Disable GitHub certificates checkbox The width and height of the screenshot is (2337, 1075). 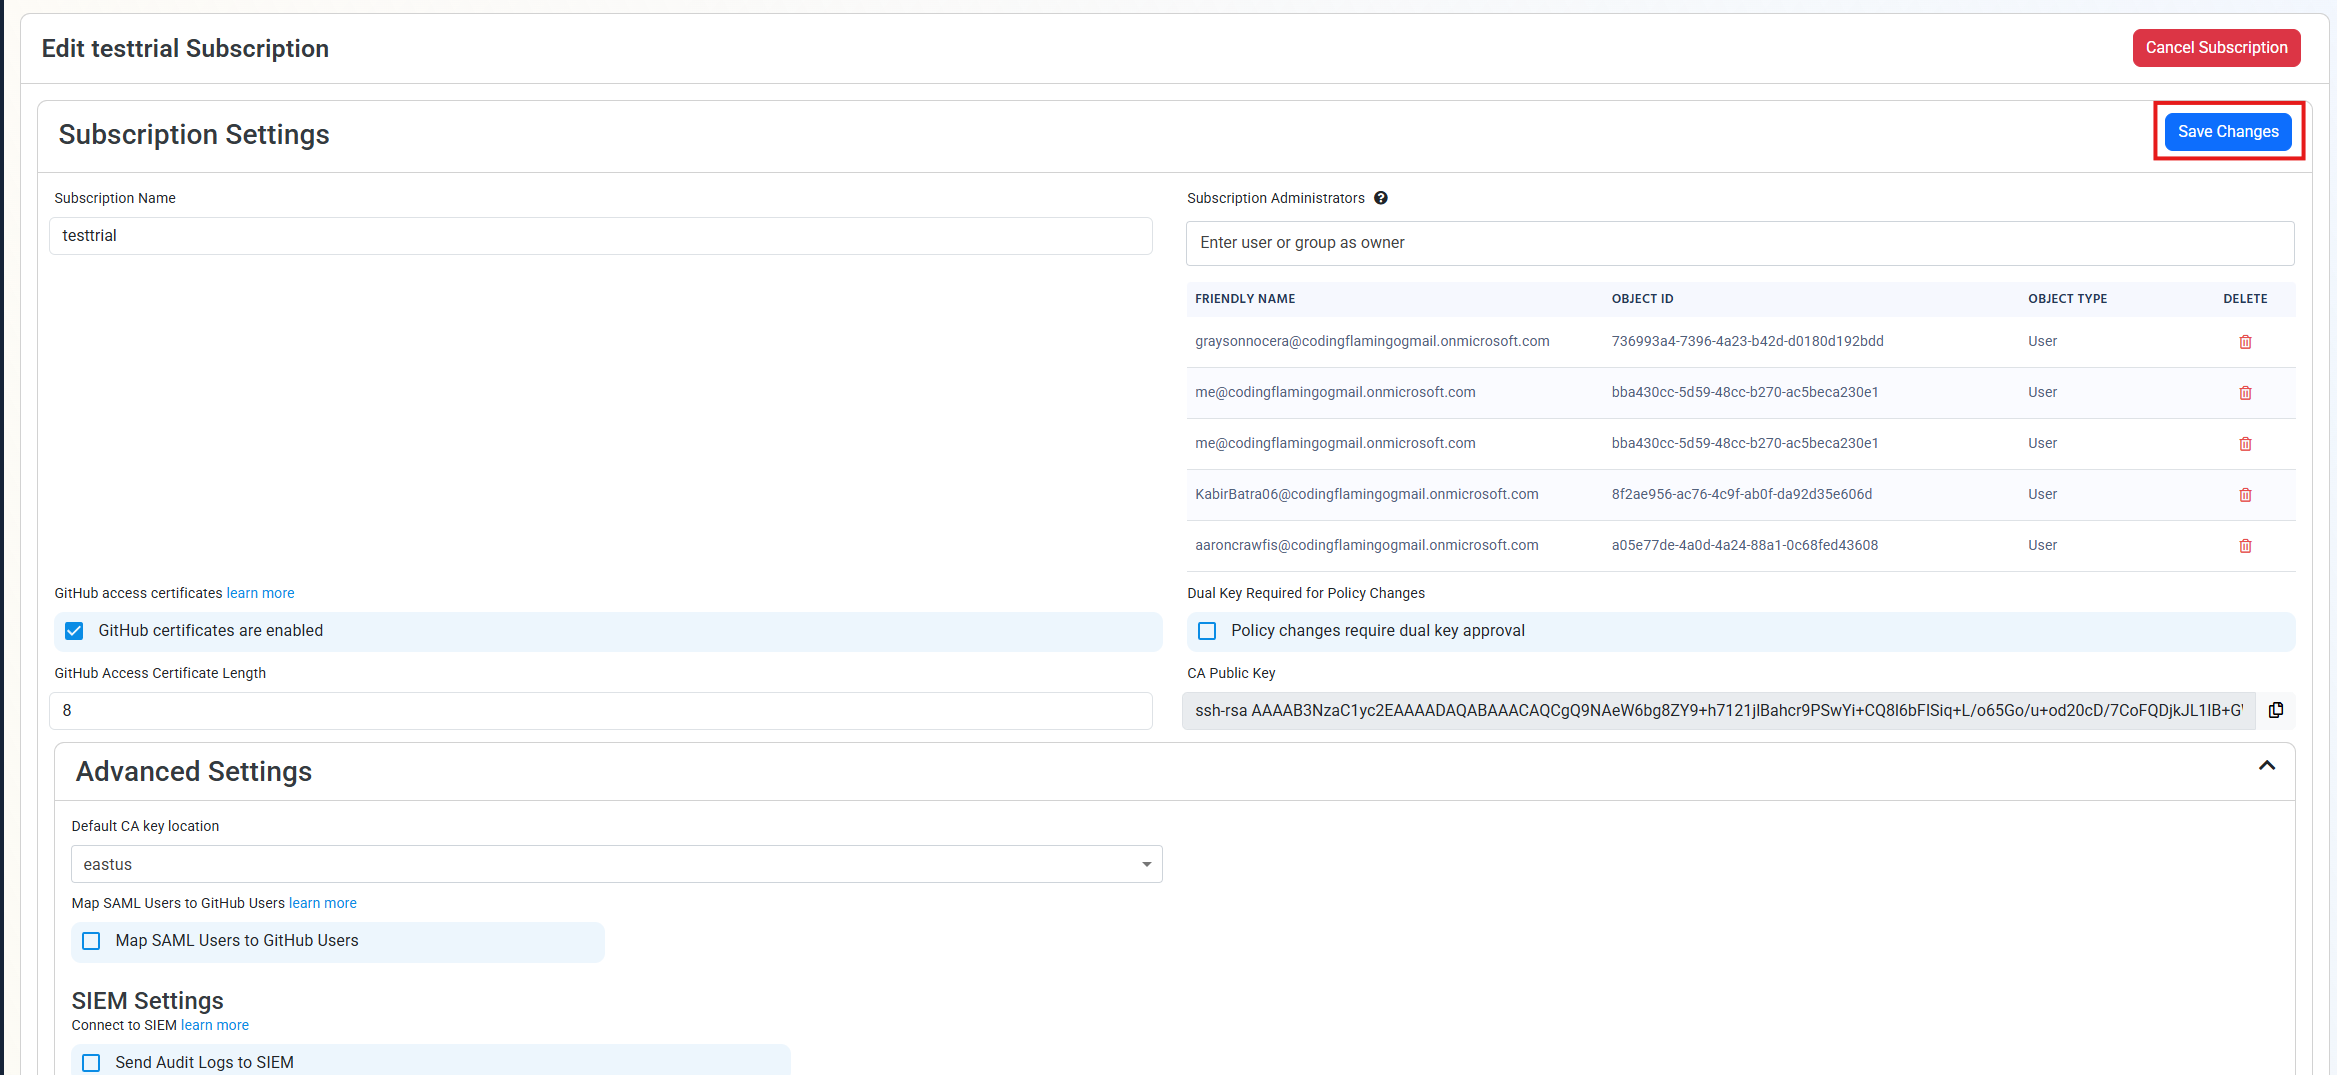[x=74, y=631]
